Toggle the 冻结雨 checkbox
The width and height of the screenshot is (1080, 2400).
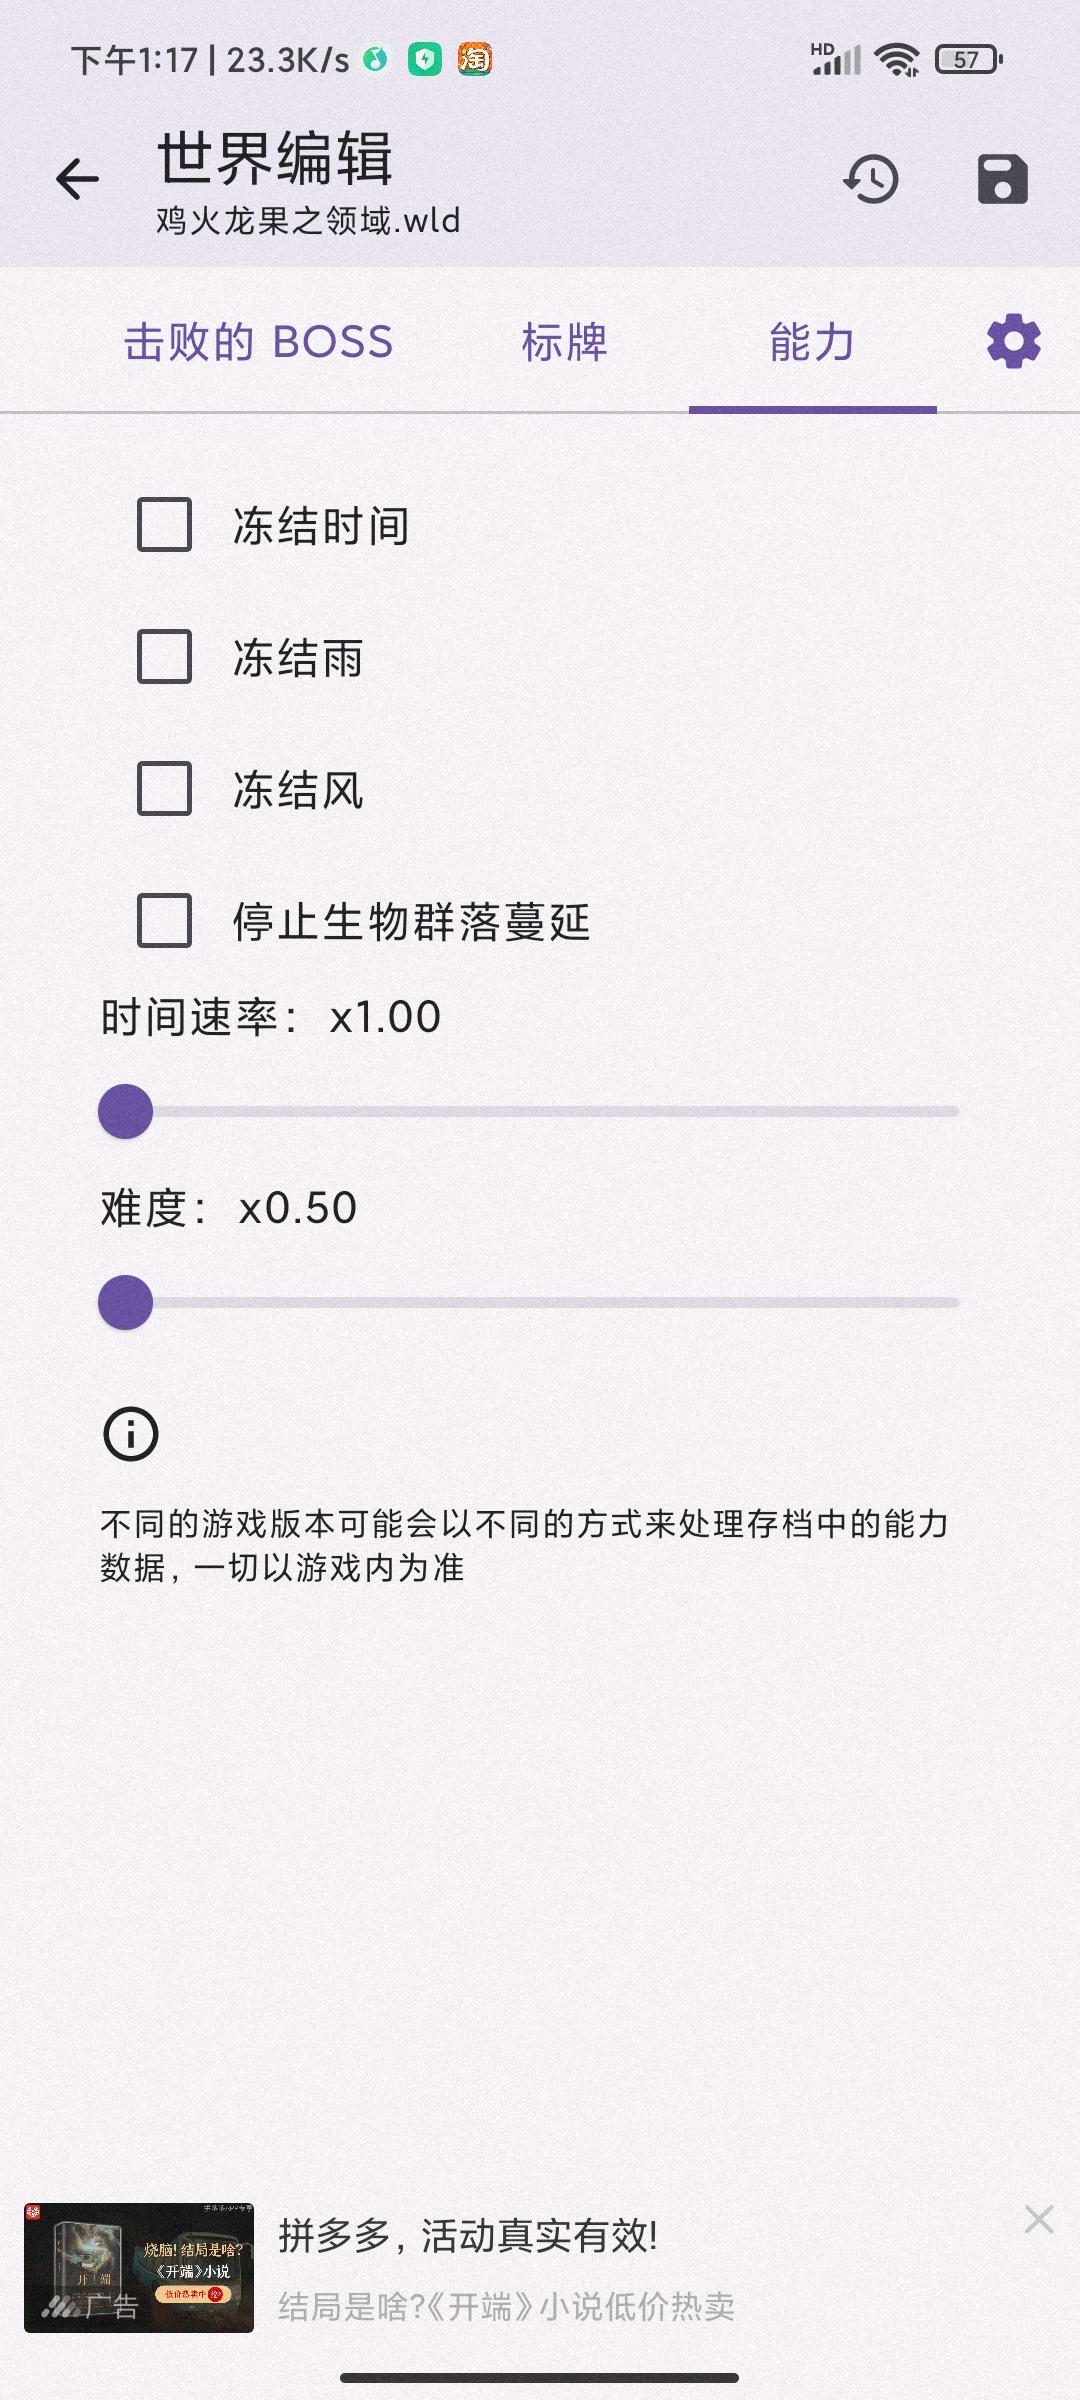coord(164,657)
